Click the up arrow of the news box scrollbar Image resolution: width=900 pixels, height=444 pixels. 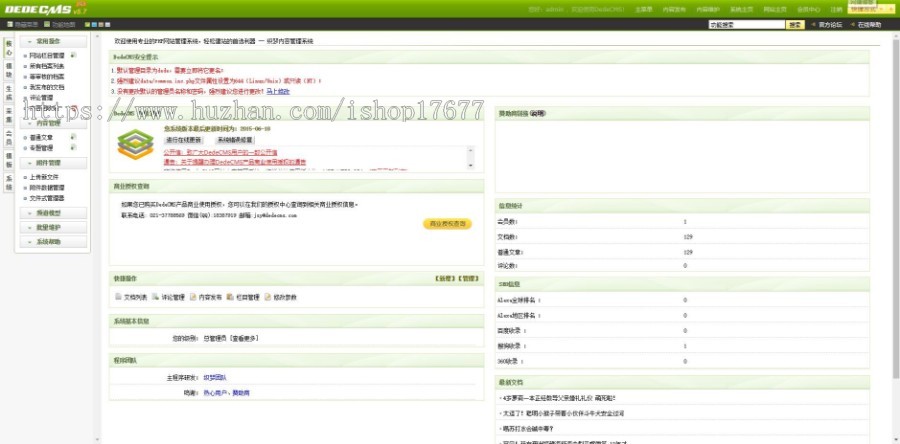point(471,150)
